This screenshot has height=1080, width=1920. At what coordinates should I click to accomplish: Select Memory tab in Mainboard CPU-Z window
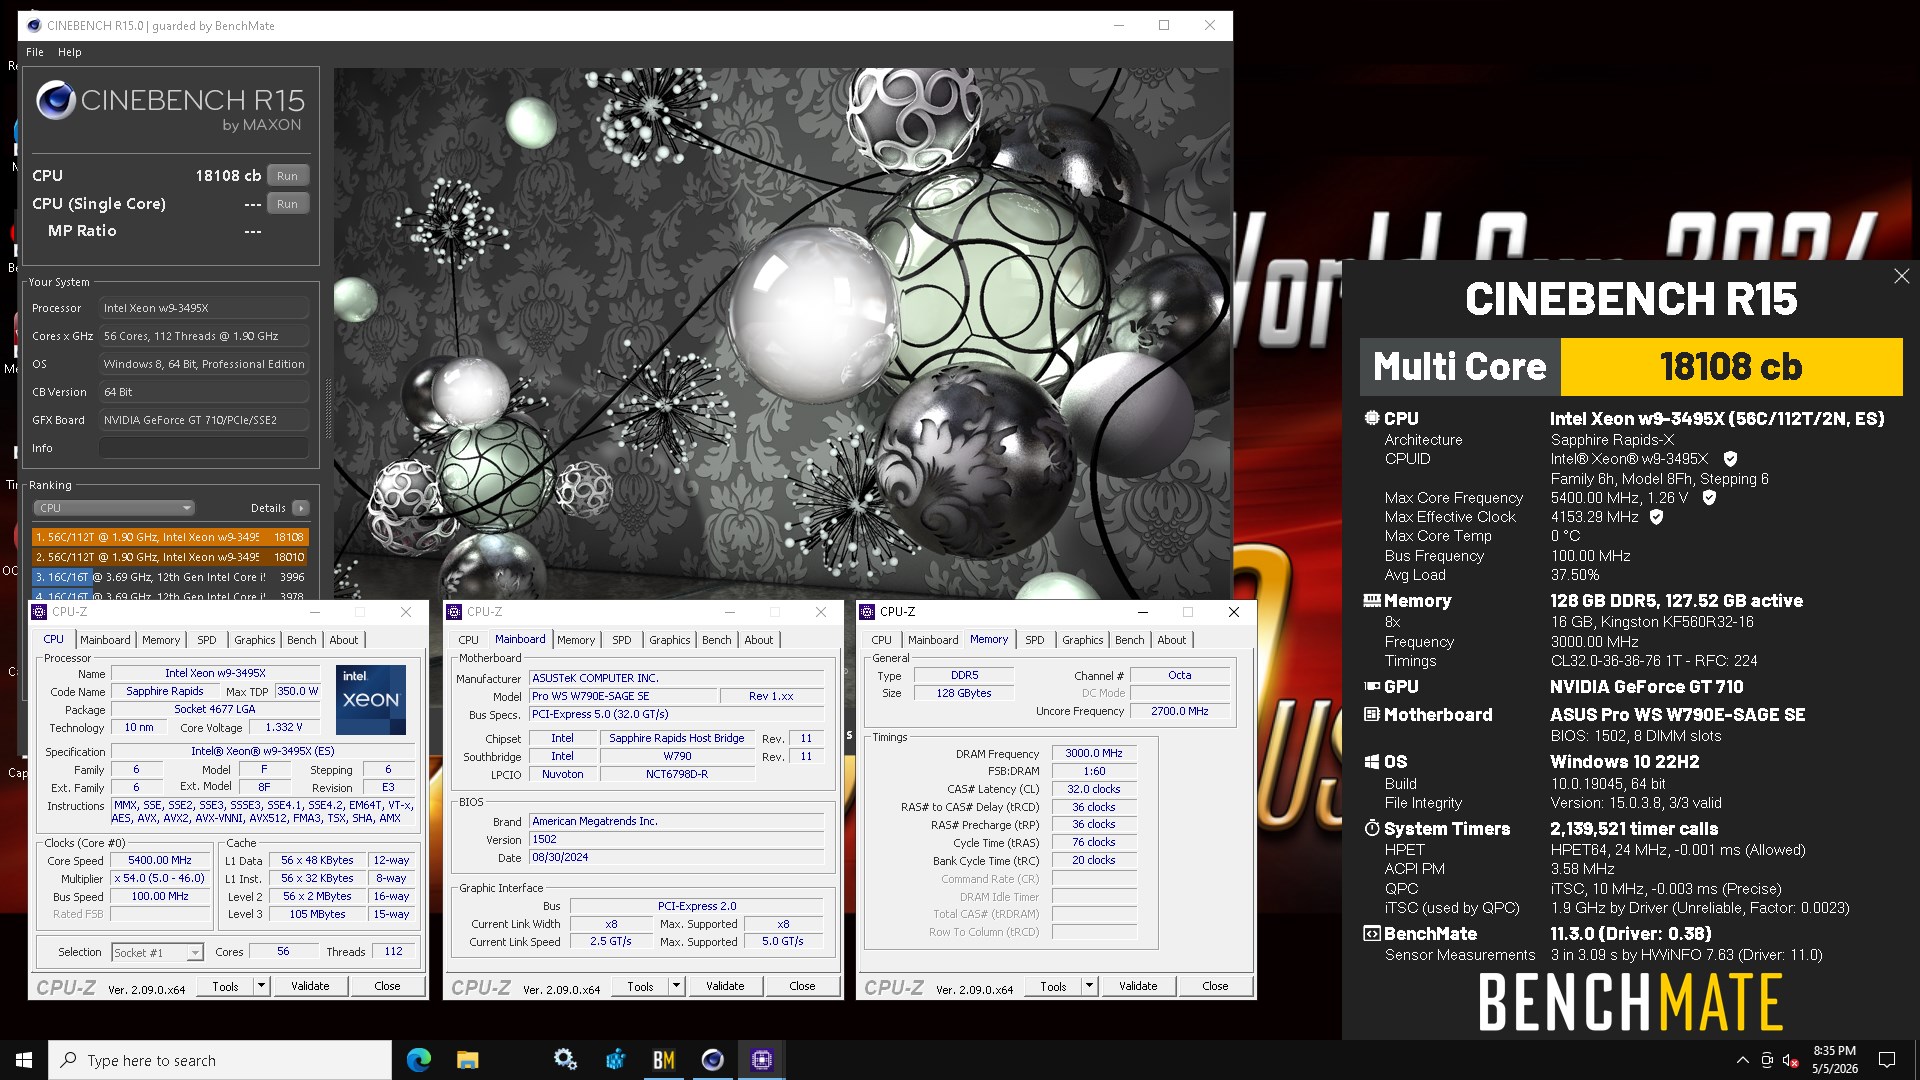click(x=576, y=640)
